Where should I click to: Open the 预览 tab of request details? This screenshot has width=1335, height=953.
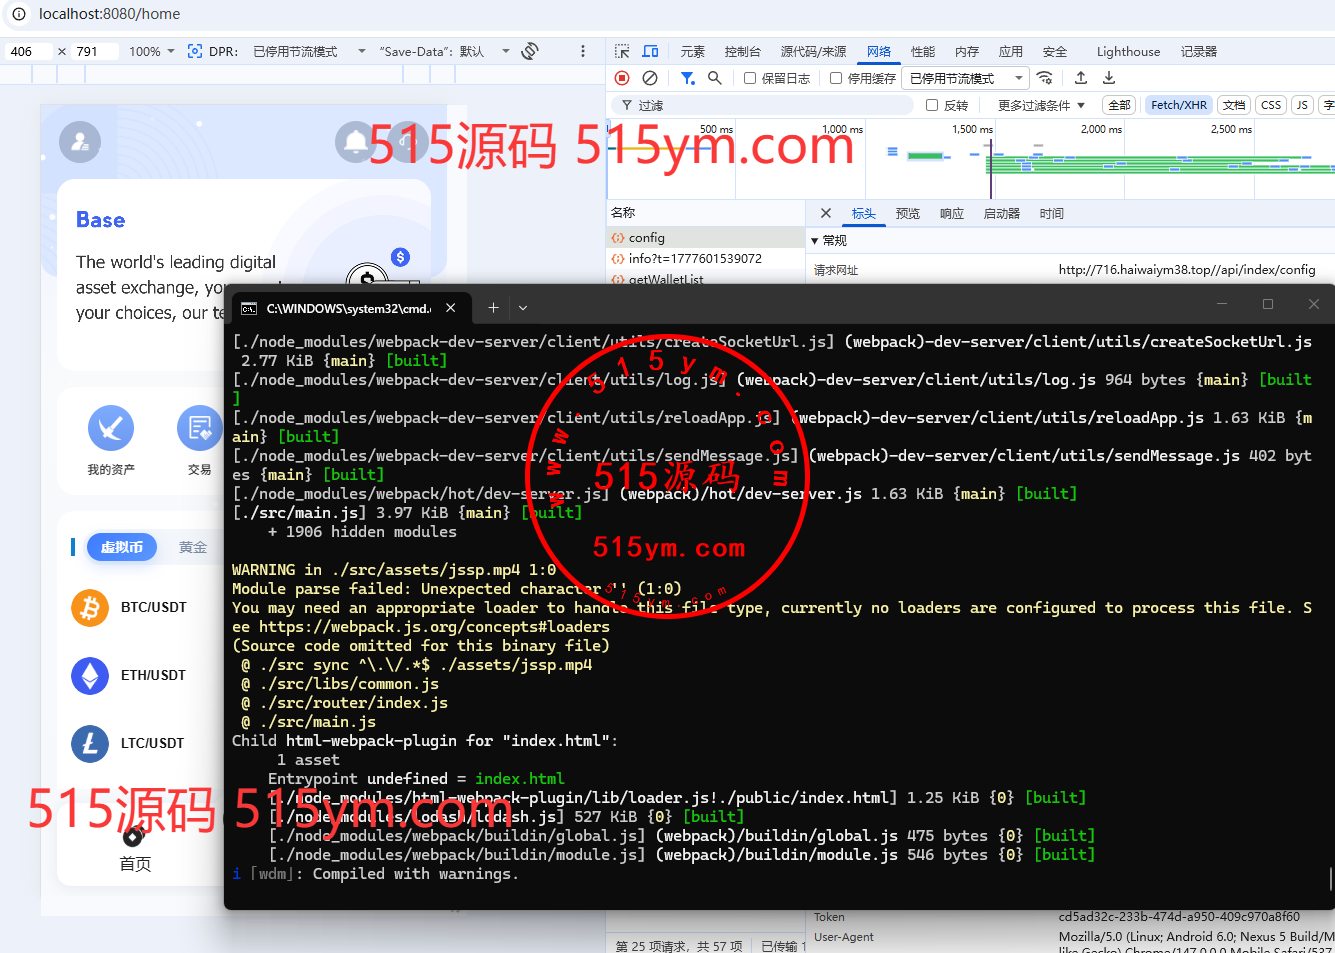pyautogui.click(x=908, y=213)
